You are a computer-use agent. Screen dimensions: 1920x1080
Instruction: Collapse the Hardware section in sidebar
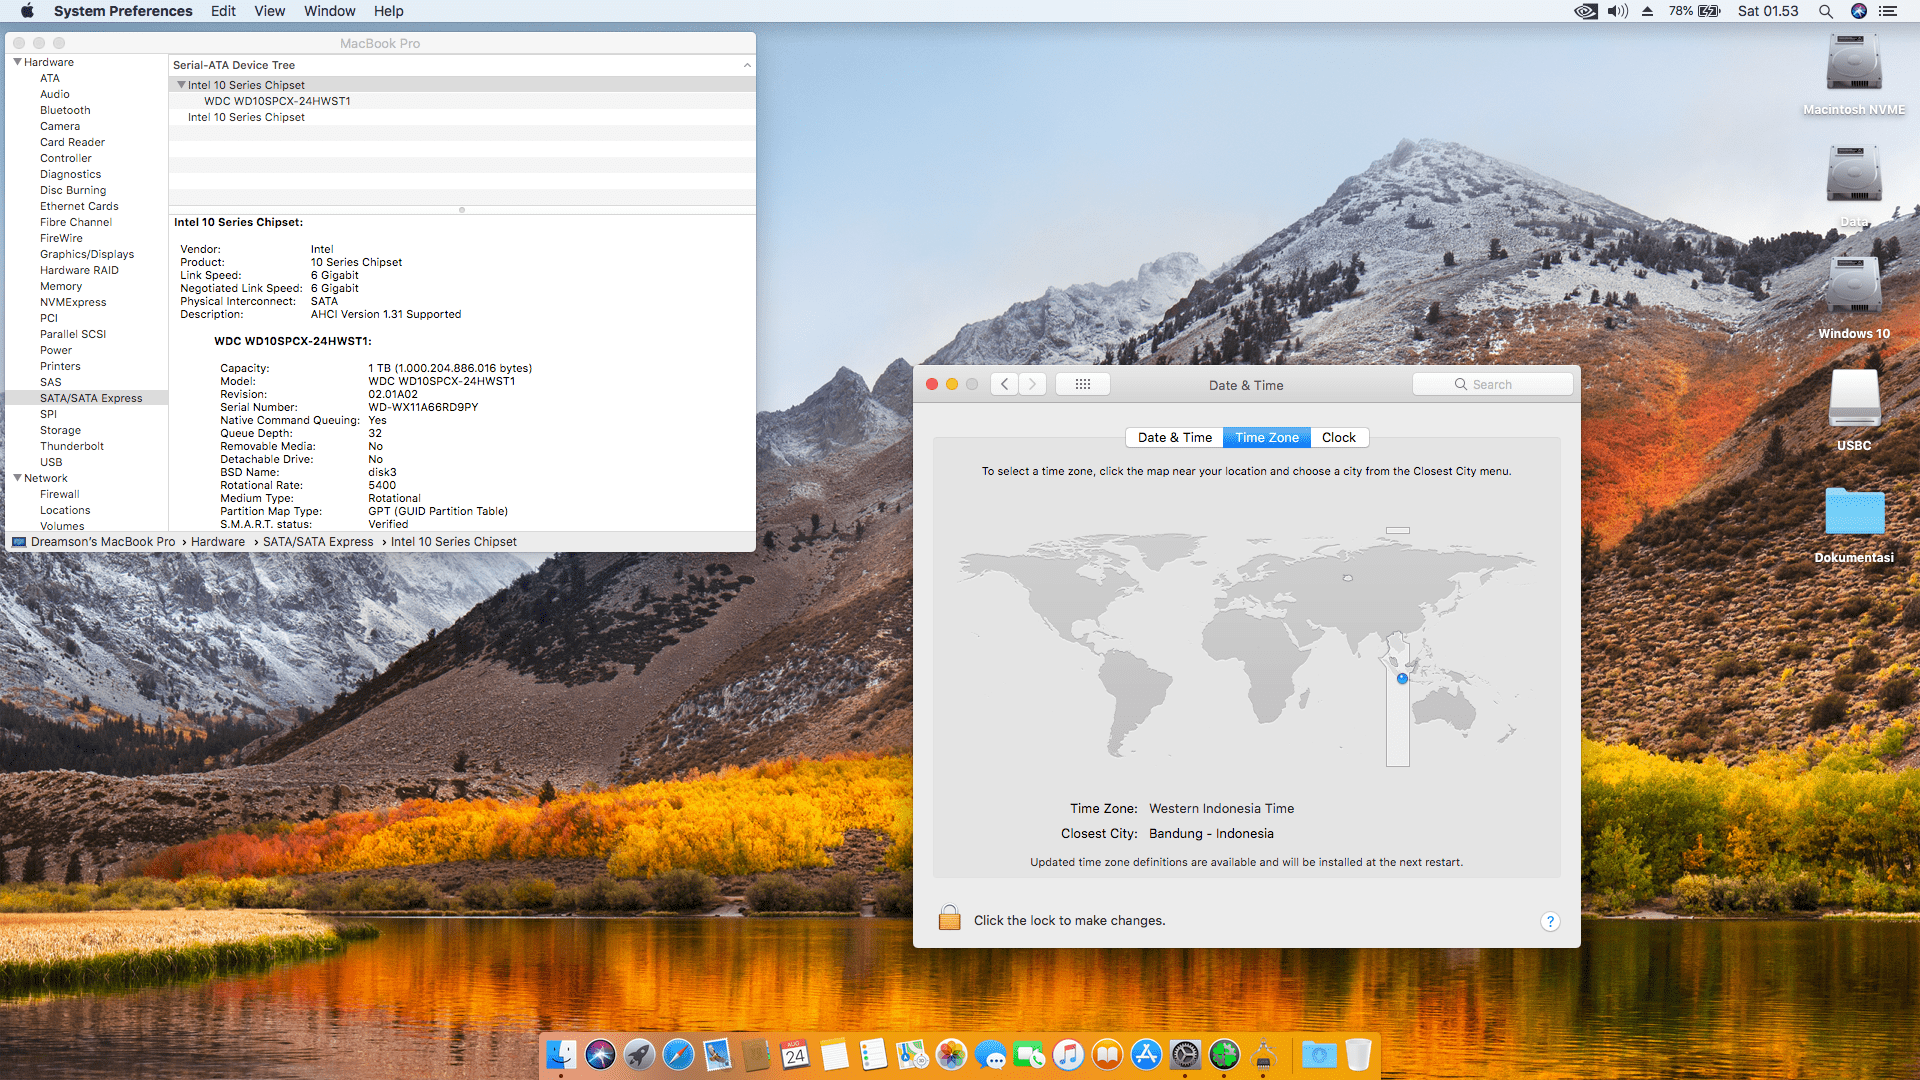(x=17, y=62)
